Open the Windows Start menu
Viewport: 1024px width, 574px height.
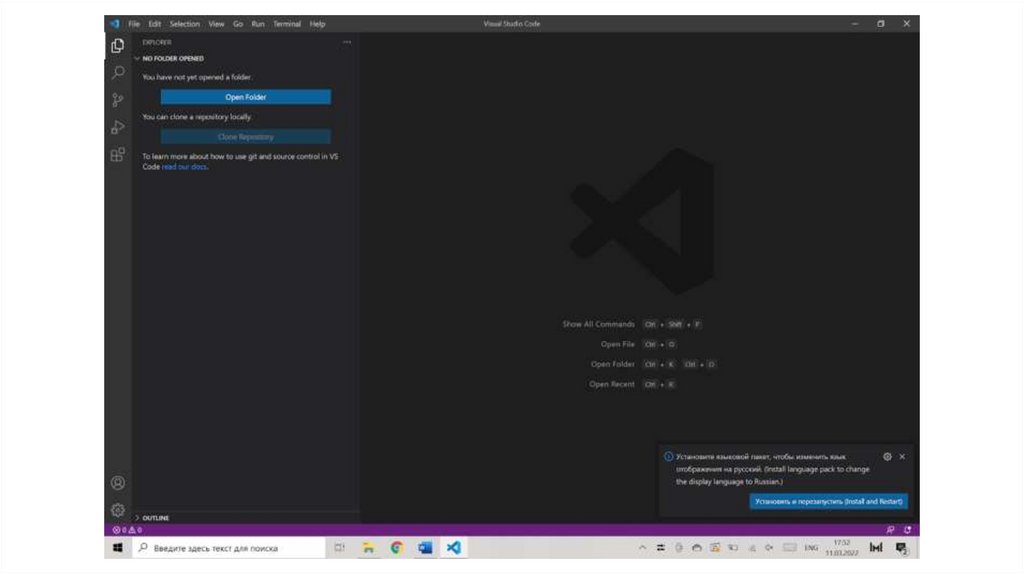click(118, 548)
